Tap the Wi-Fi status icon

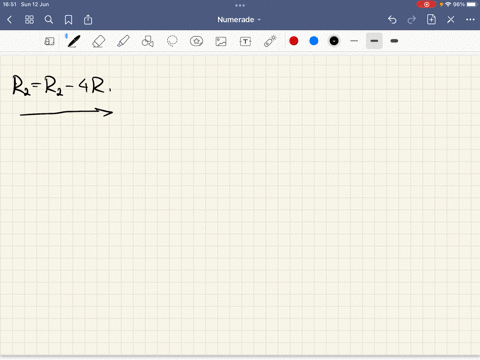pyautogui.click(x=448, y=4)
